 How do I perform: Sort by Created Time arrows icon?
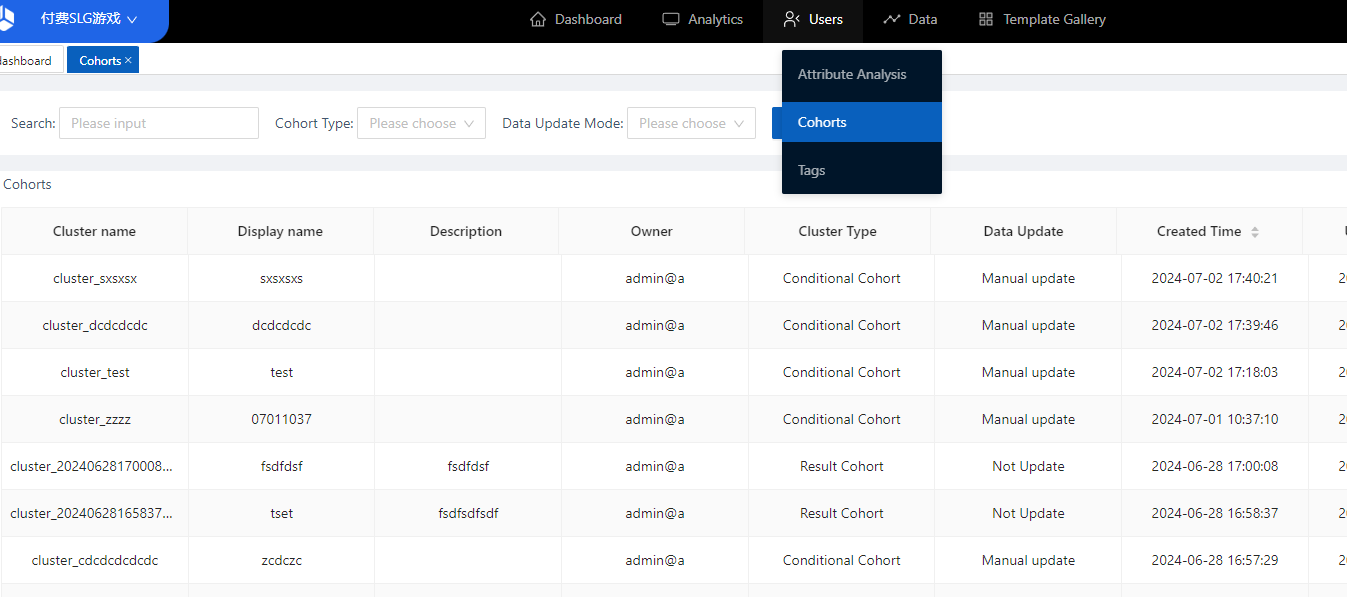pyautogui.click(x=1255, y=232)
